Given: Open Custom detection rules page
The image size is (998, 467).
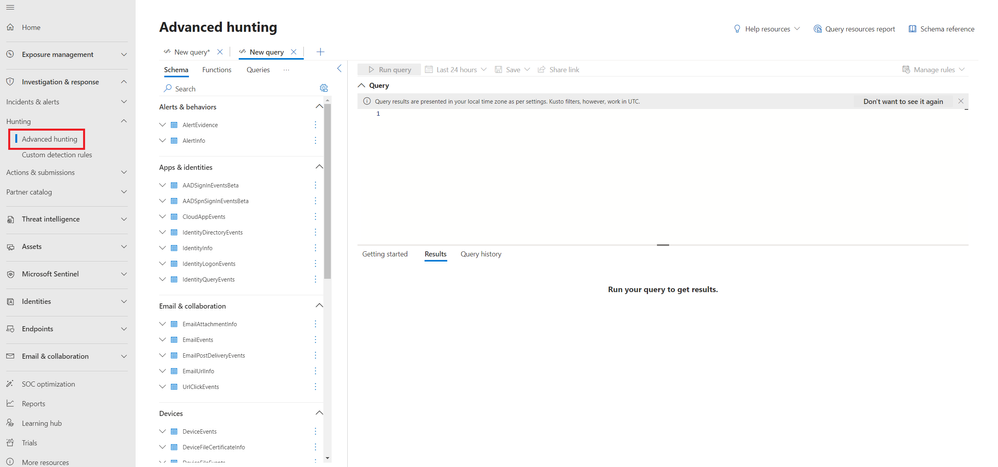Looking at the screenshot, I should pos(57,155).
